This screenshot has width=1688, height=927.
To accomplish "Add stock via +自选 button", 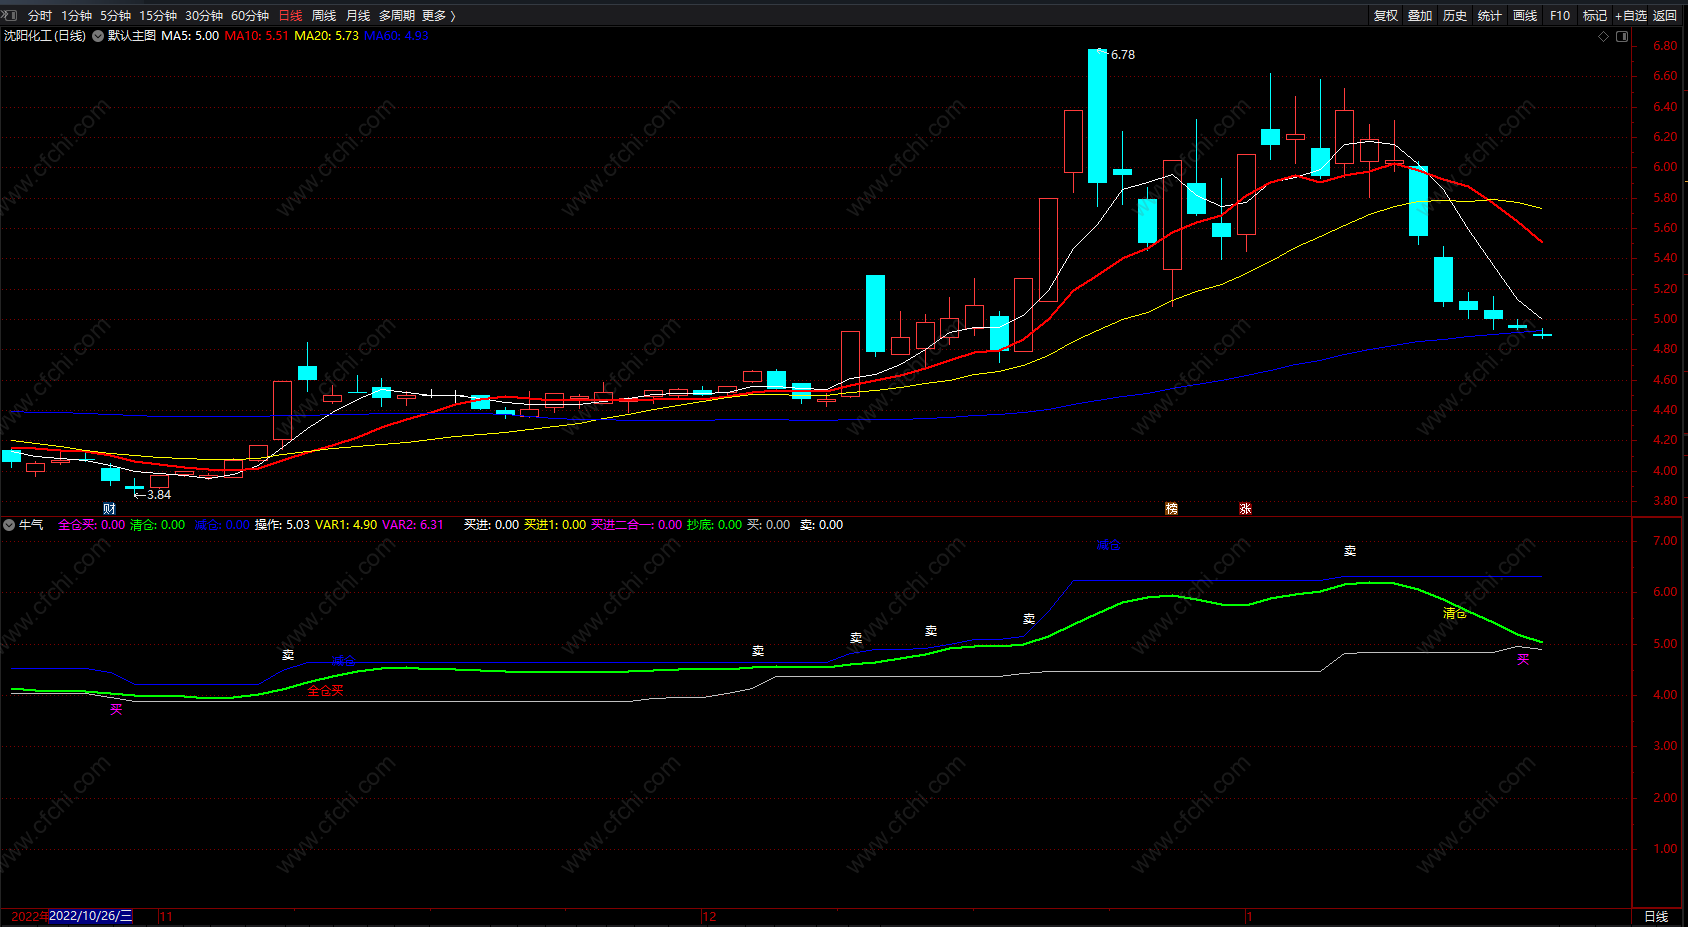I will (x=1630, y=16).
